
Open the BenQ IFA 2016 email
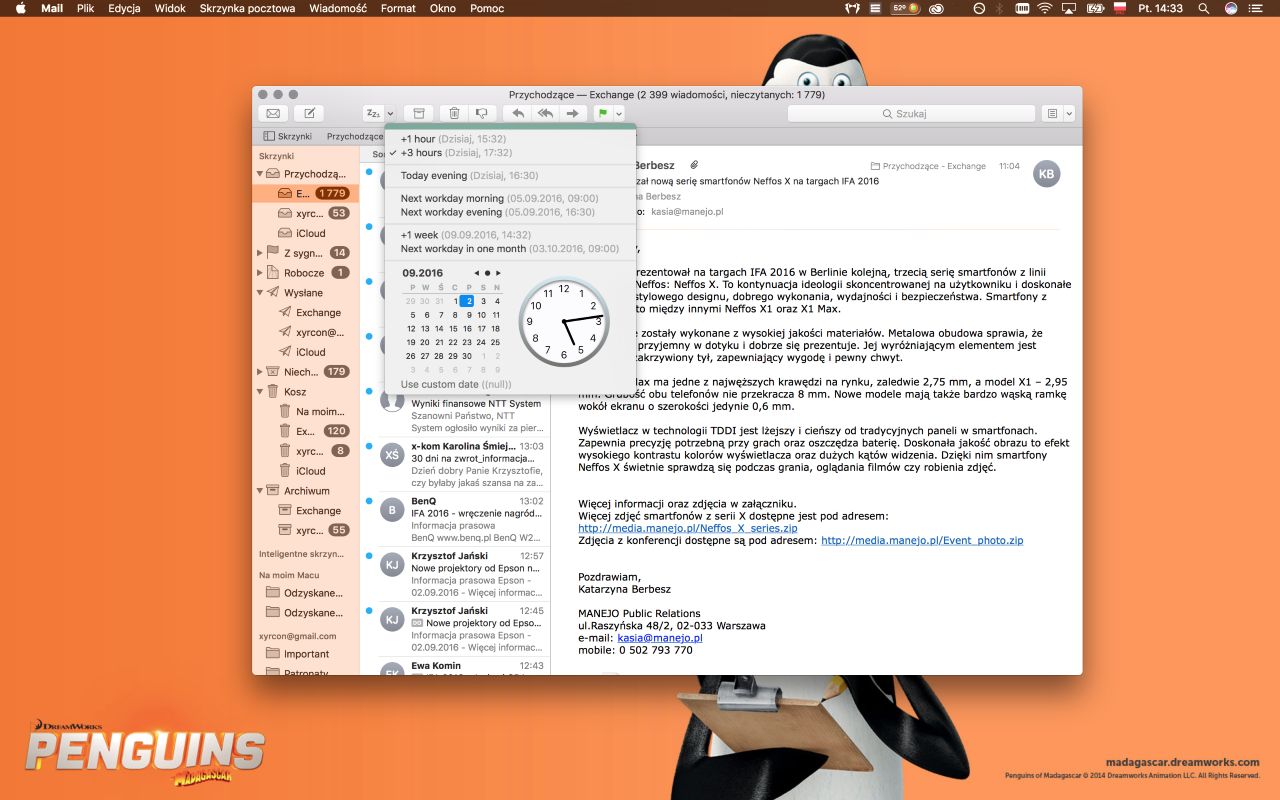455,520
